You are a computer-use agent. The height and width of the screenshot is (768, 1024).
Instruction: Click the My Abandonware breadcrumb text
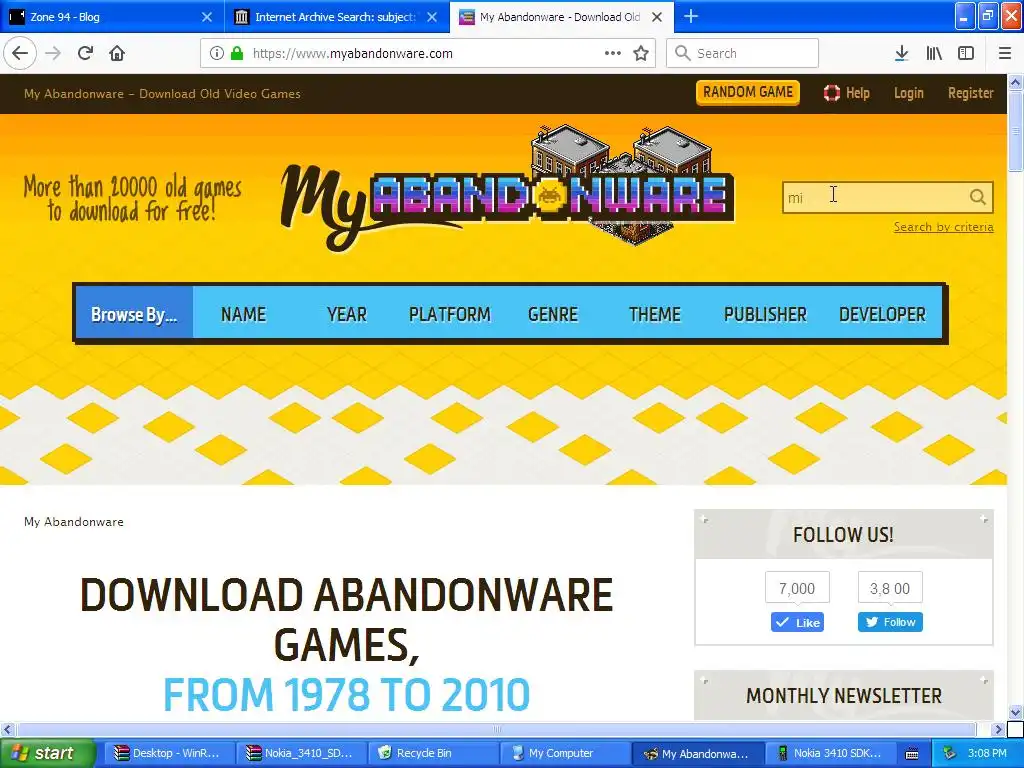pos(74,521)
